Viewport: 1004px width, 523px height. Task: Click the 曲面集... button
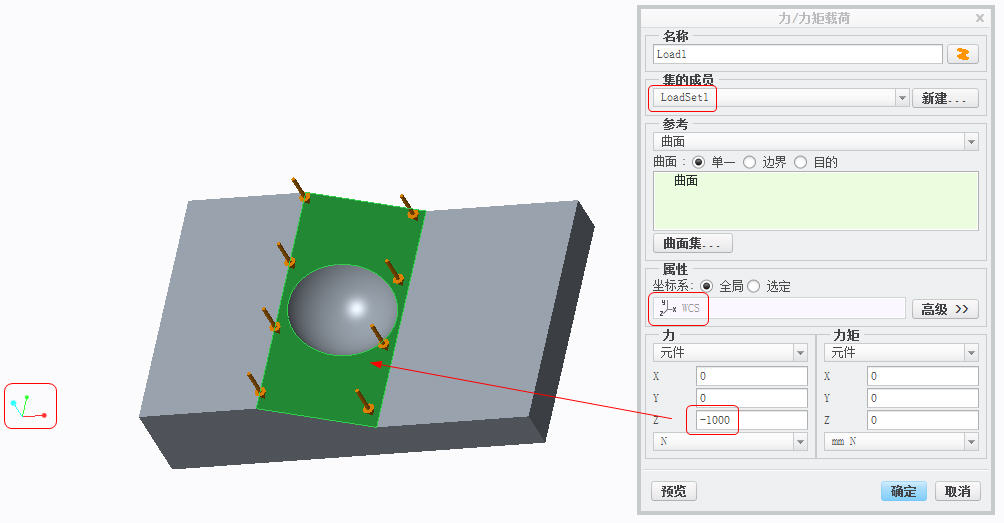pyautogui.click(x=692, y=243)
